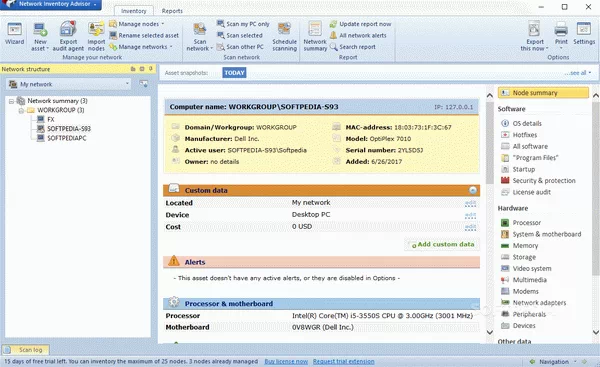Open Processor details

pyautogui.click(x=521, y=222)
